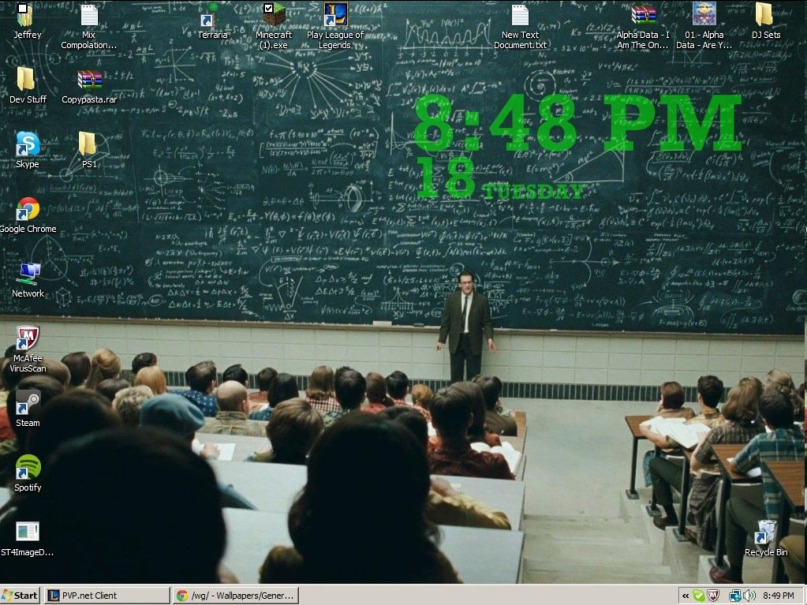Launch the Skype desktop shortcut
The height and width of the screenshot is (605, 807).
click(x=27, y=150)
